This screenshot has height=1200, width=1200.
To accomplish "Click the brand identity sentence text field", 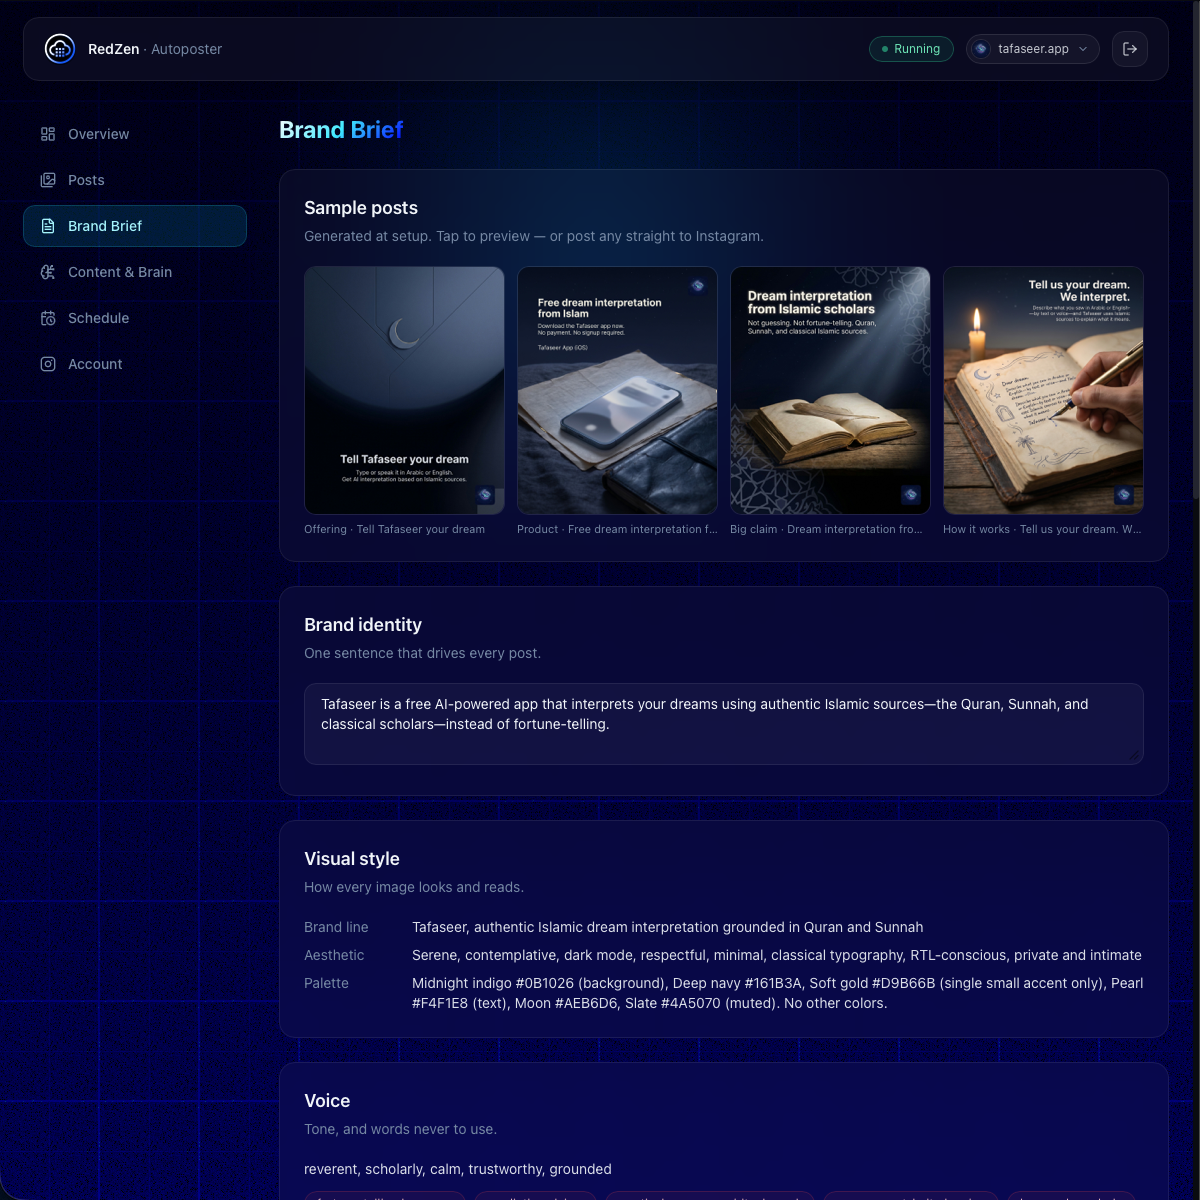I will click(724, 724).
